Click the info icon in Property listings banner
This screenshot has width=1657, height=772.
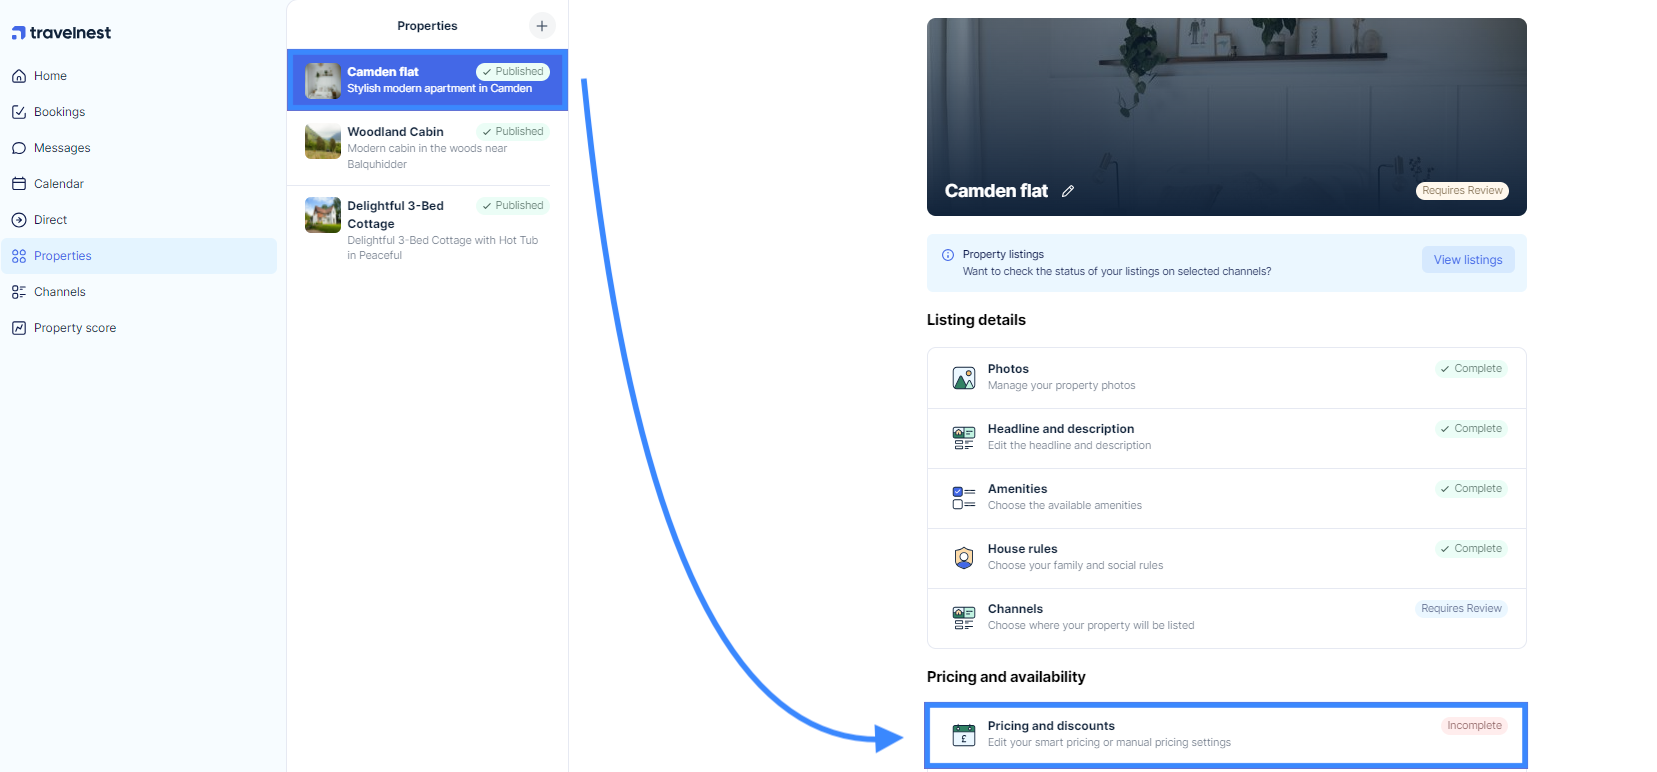[948, 255]
